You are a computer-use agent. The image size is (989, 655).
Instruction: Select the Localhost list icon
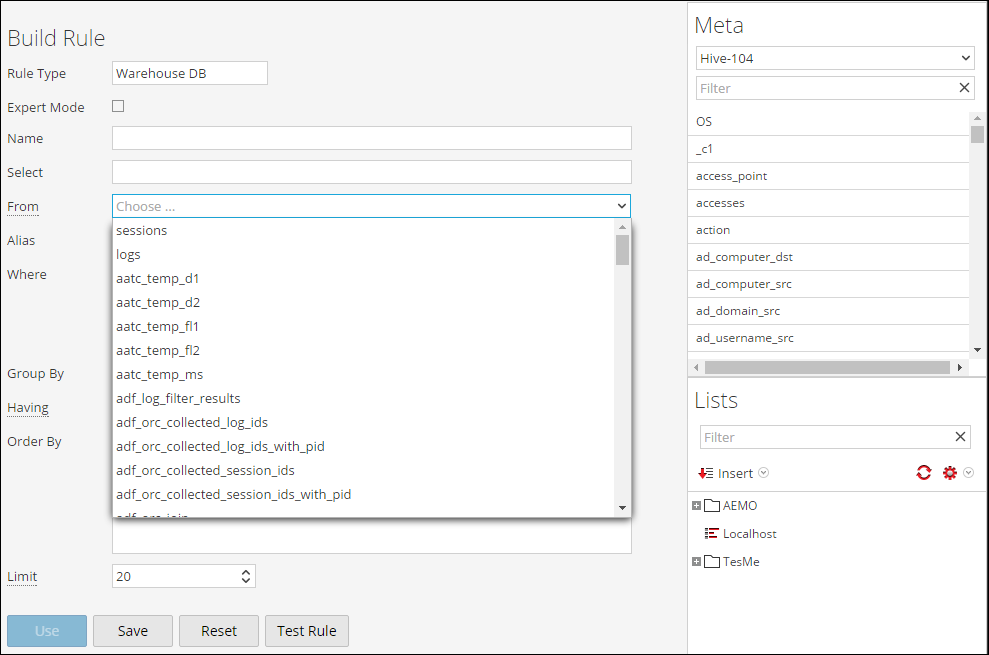click(711, 533)
